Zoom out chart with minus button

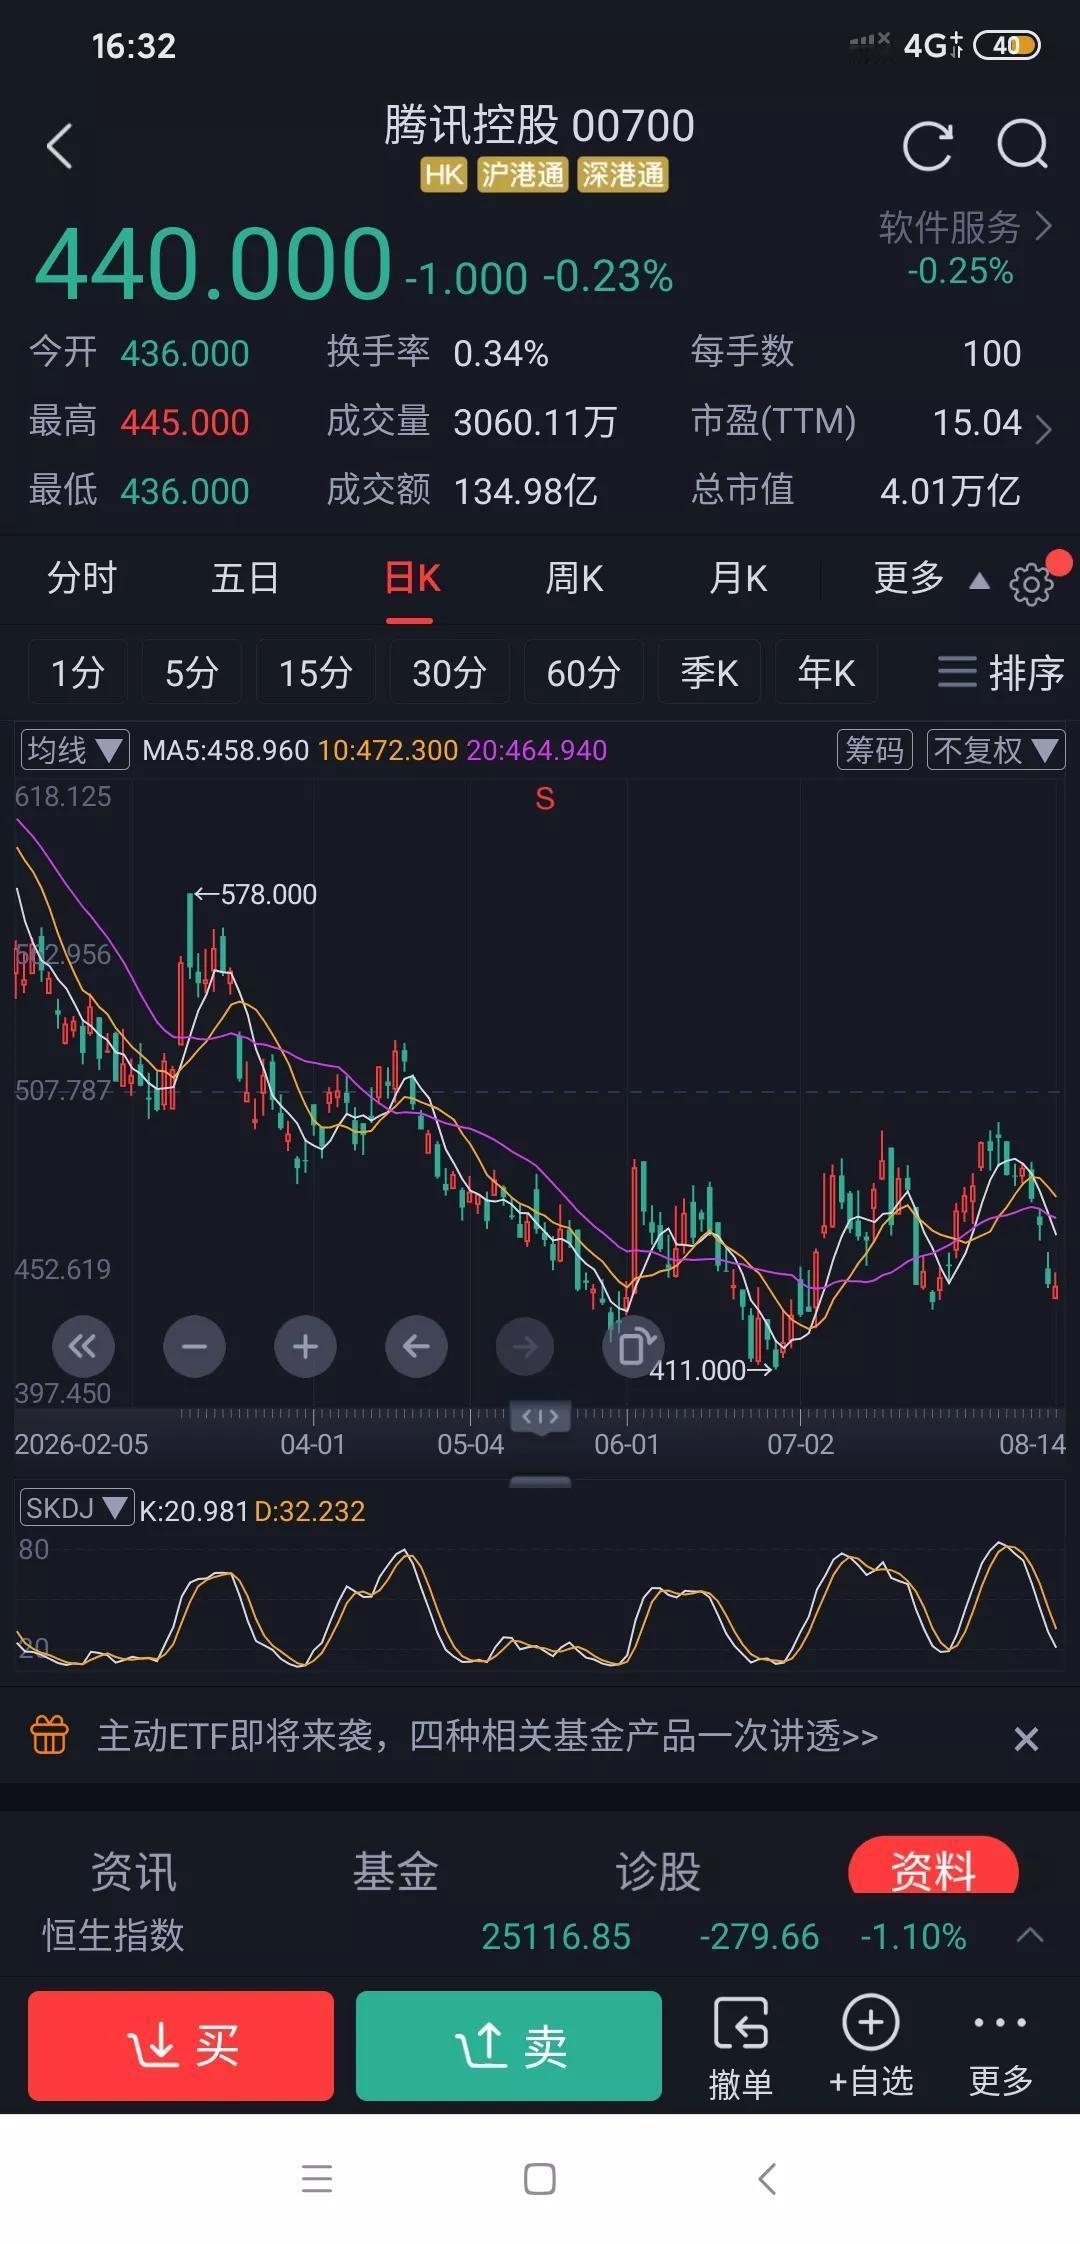pos(194,1346)
